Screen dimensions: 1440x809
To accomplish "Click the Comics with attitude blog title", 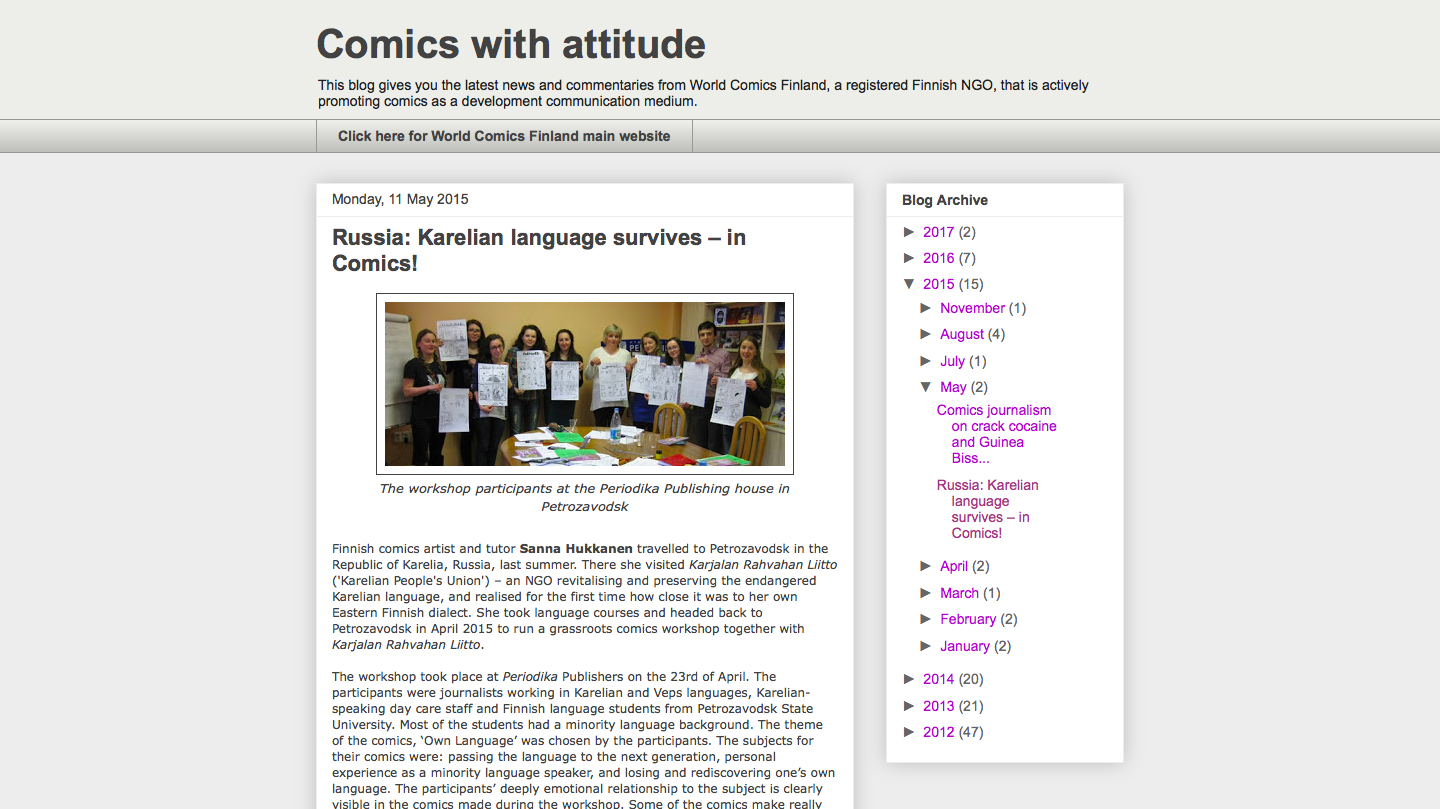I will [511, 44].
